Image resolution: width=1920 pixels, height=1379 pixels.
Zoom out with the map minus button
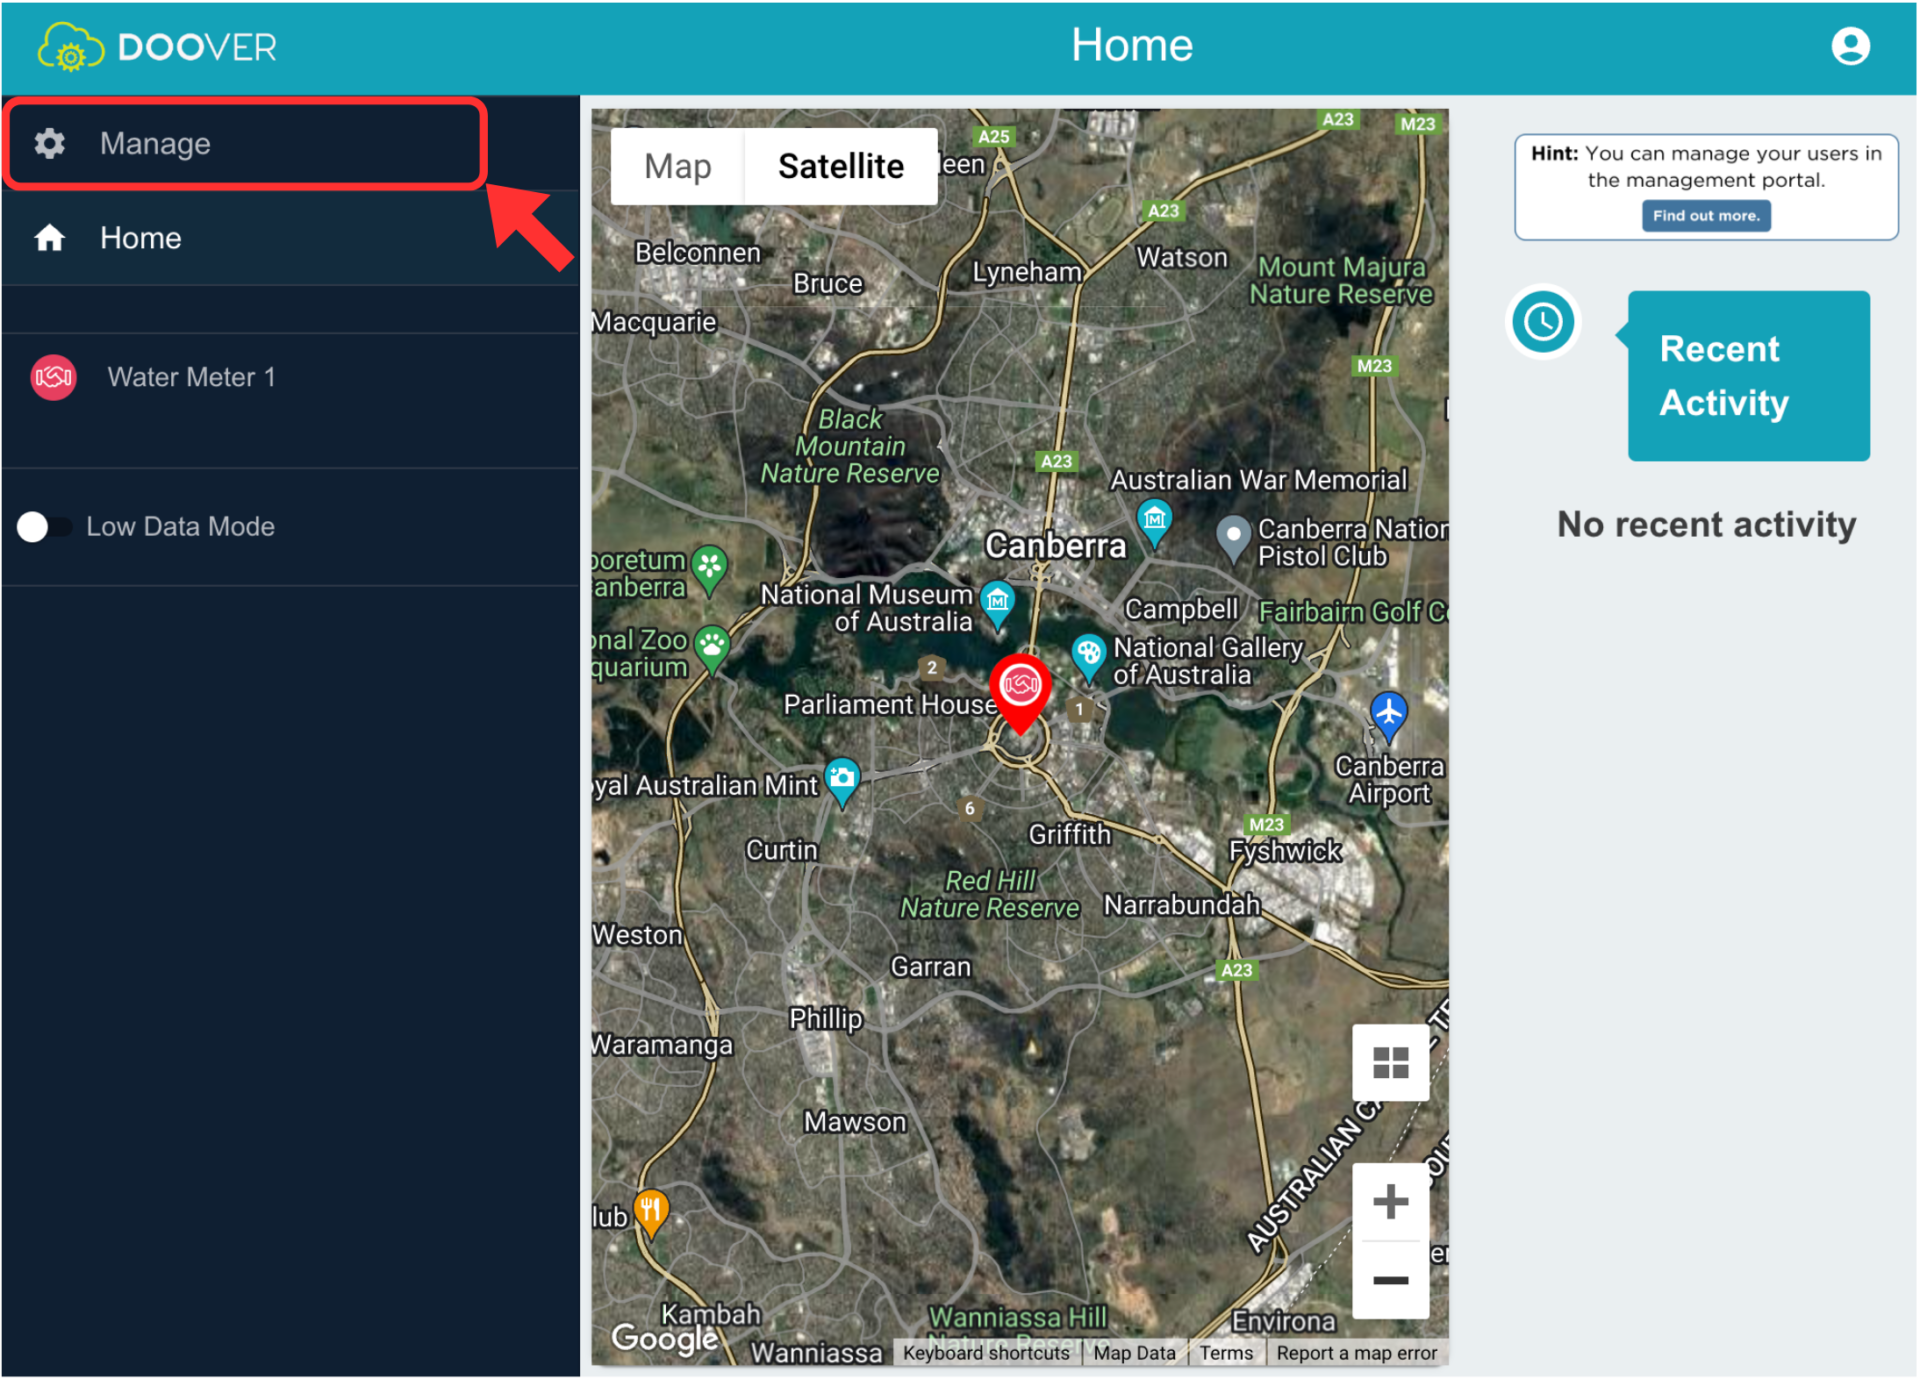pyautogui.click(x=1390, y=1280)
